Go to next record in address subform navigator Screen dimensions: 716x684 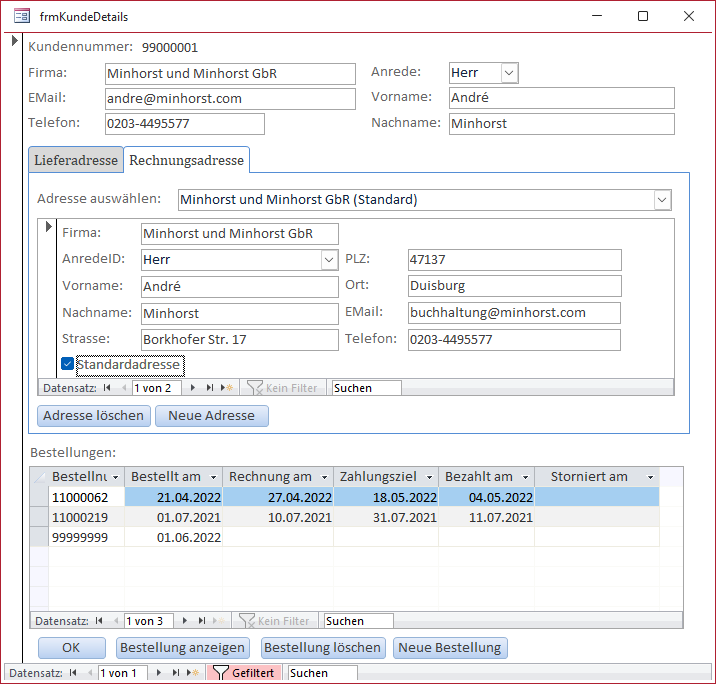point(192,387)
